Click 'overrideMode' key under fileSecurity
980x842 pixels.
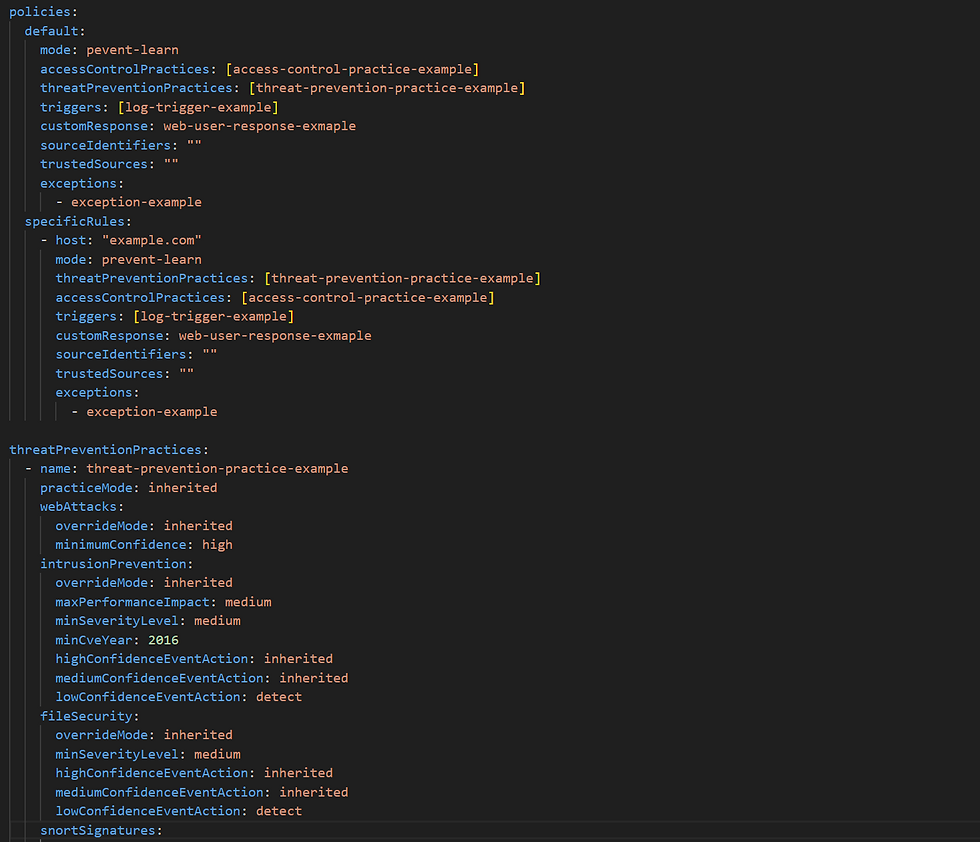coord(101,735)
